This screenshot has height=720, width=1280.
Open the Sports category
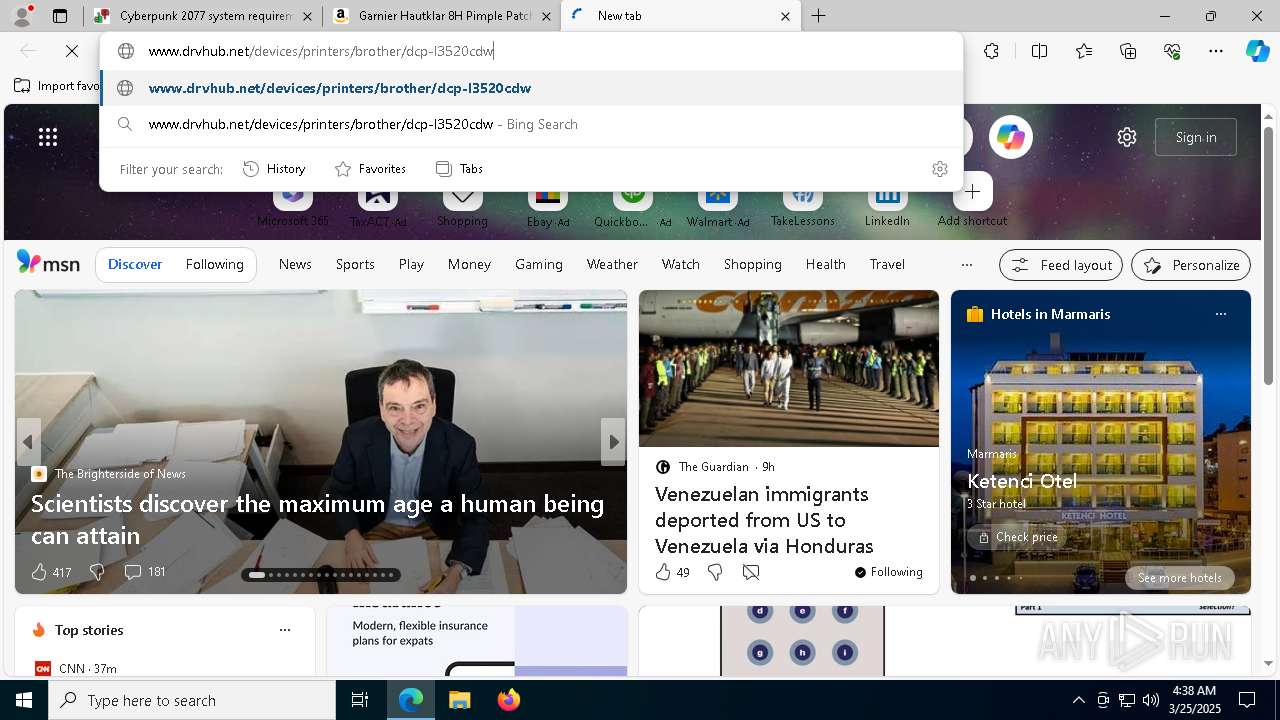tap(355, 265)
